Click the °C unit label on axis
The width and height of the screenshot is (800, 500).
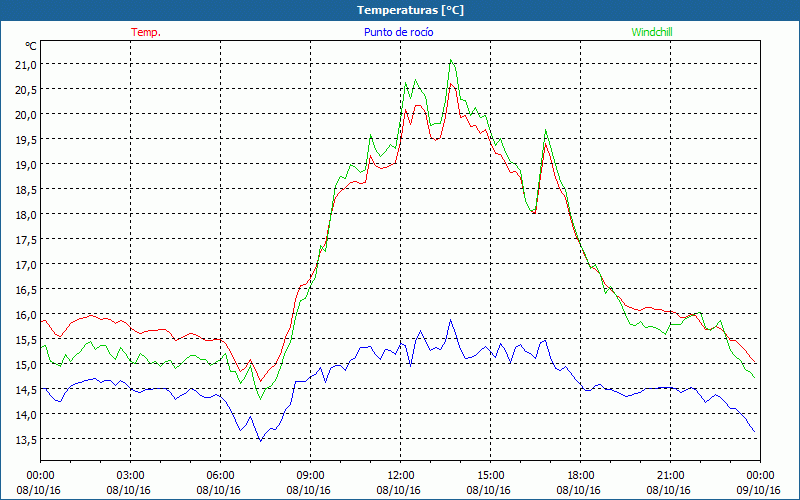pyautogui.click(x=31, y=46)
